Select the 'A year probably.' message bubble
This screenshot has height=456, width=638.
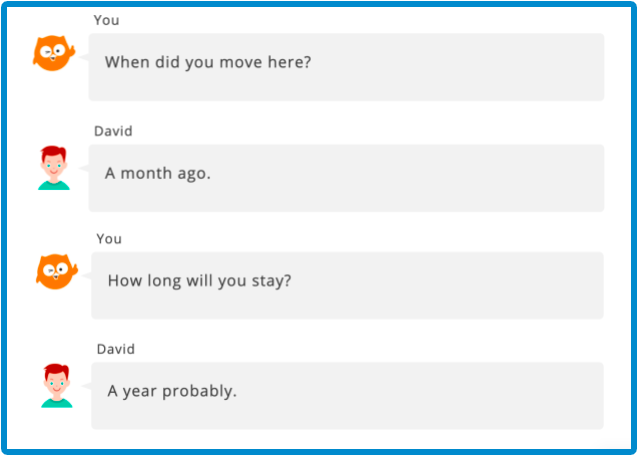(347, 396)
